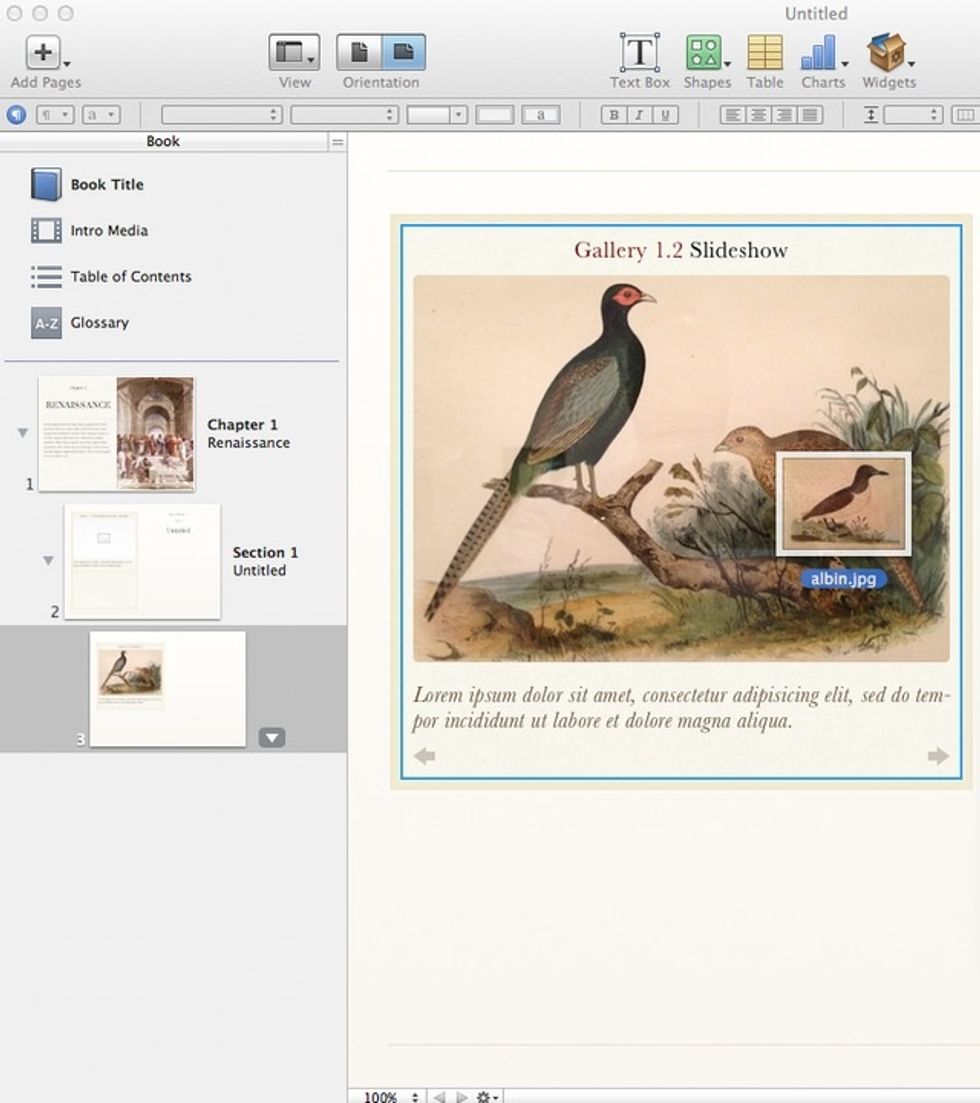Open the View menu button

click(x=294, y=52)
